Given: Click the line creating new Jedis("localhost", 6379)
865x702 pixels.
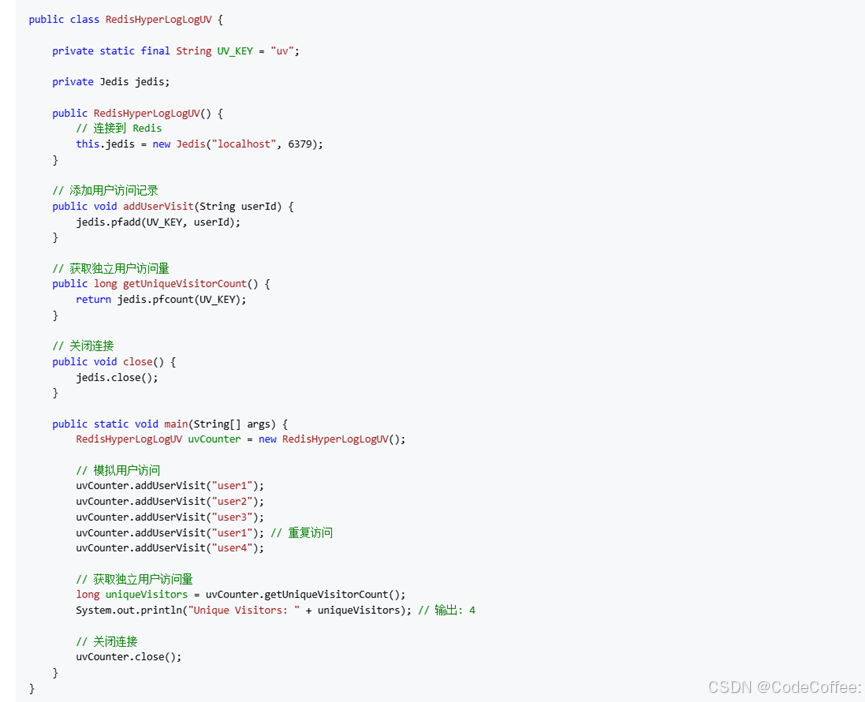Looking at the screenshot, I should [199, 144].
